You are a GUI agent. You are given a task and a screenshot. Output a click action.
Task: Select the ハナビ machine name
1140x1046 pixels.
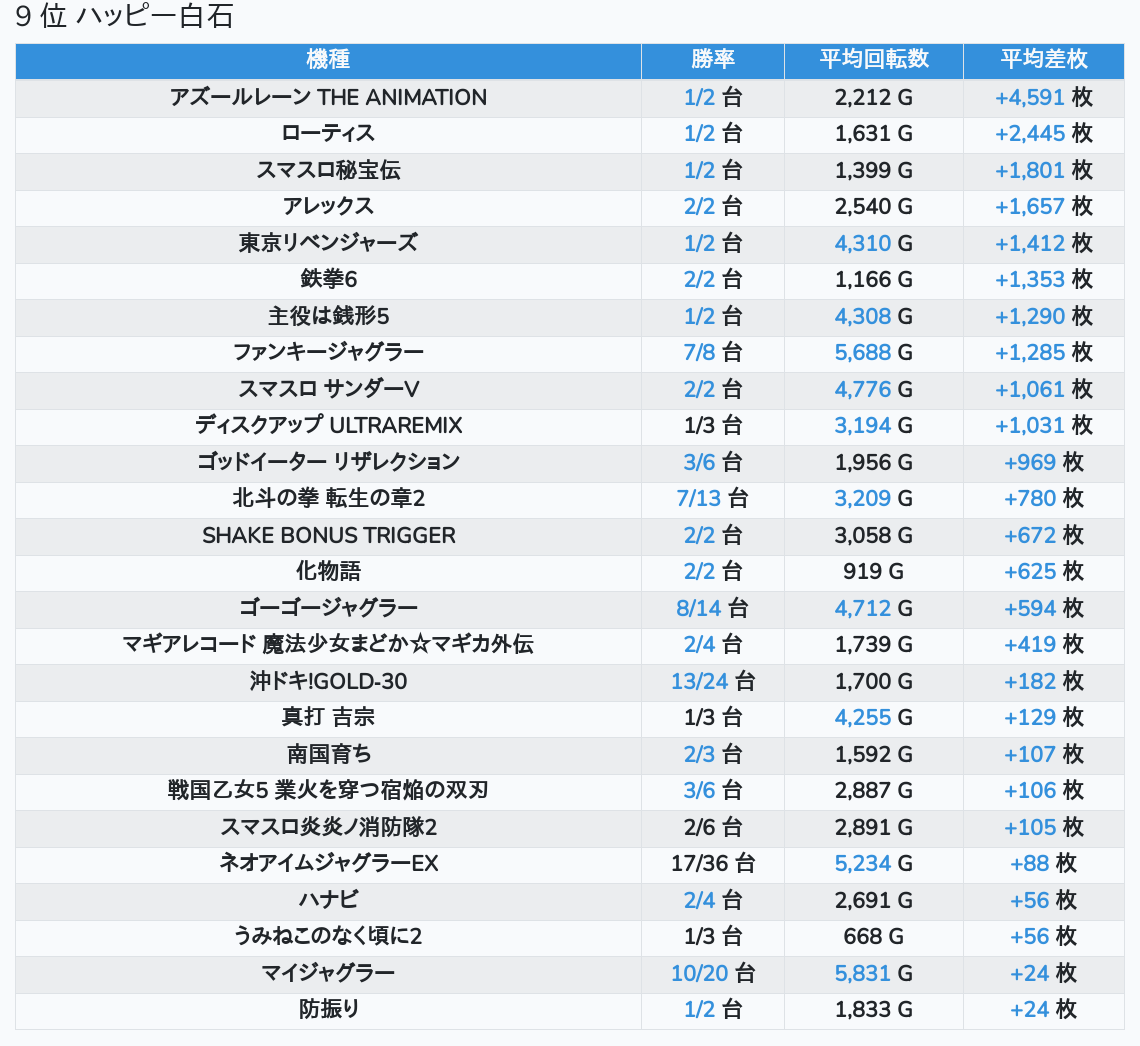[328, 900]
